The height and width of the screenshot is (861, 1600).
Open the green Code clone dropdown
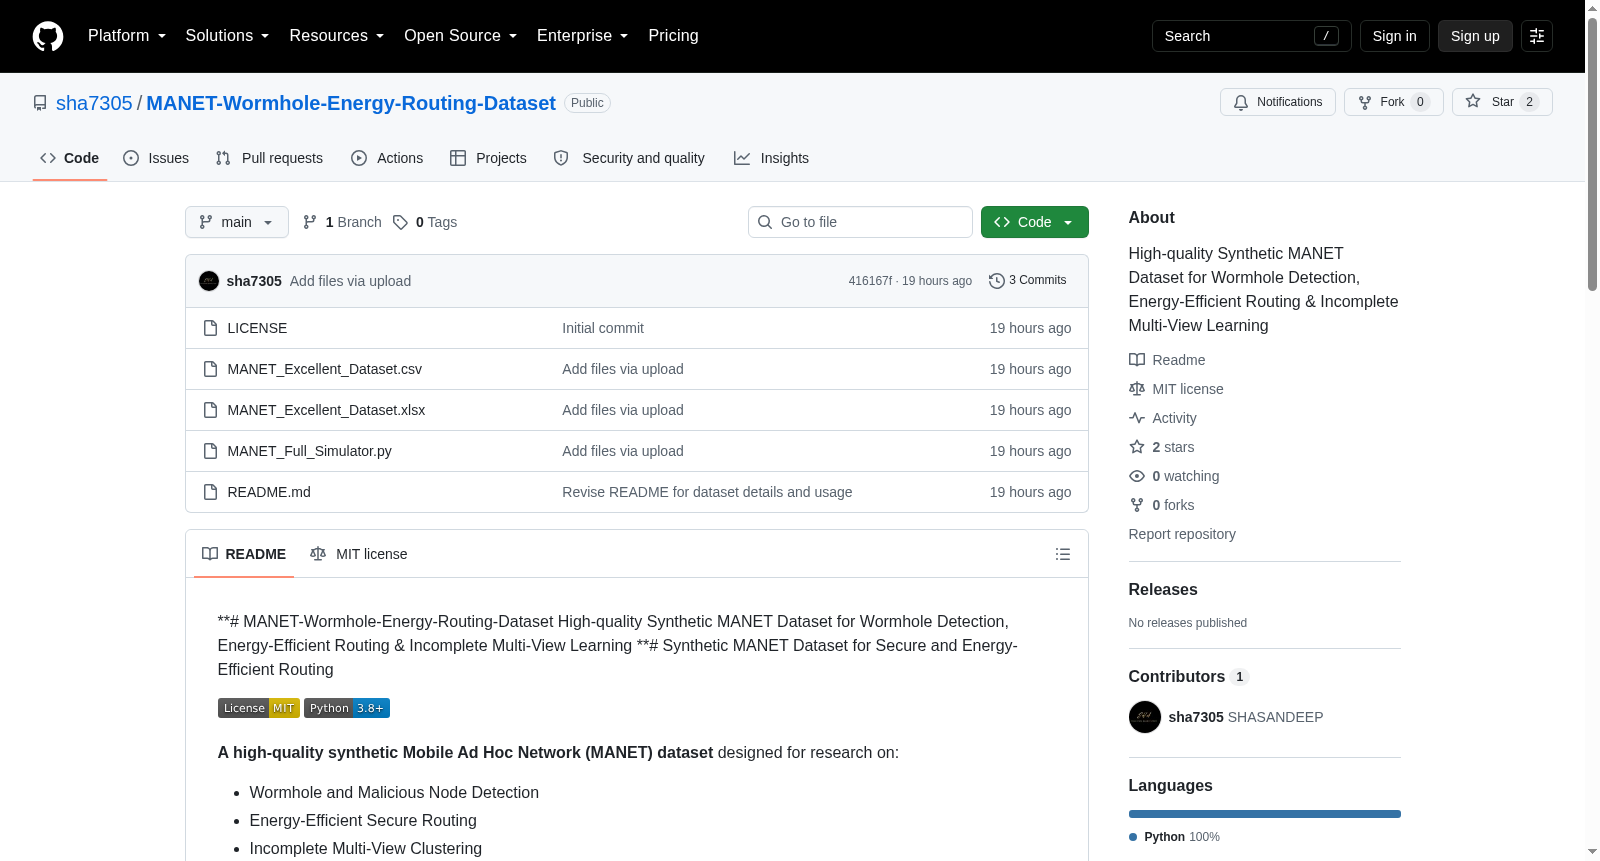[1034, 222]
